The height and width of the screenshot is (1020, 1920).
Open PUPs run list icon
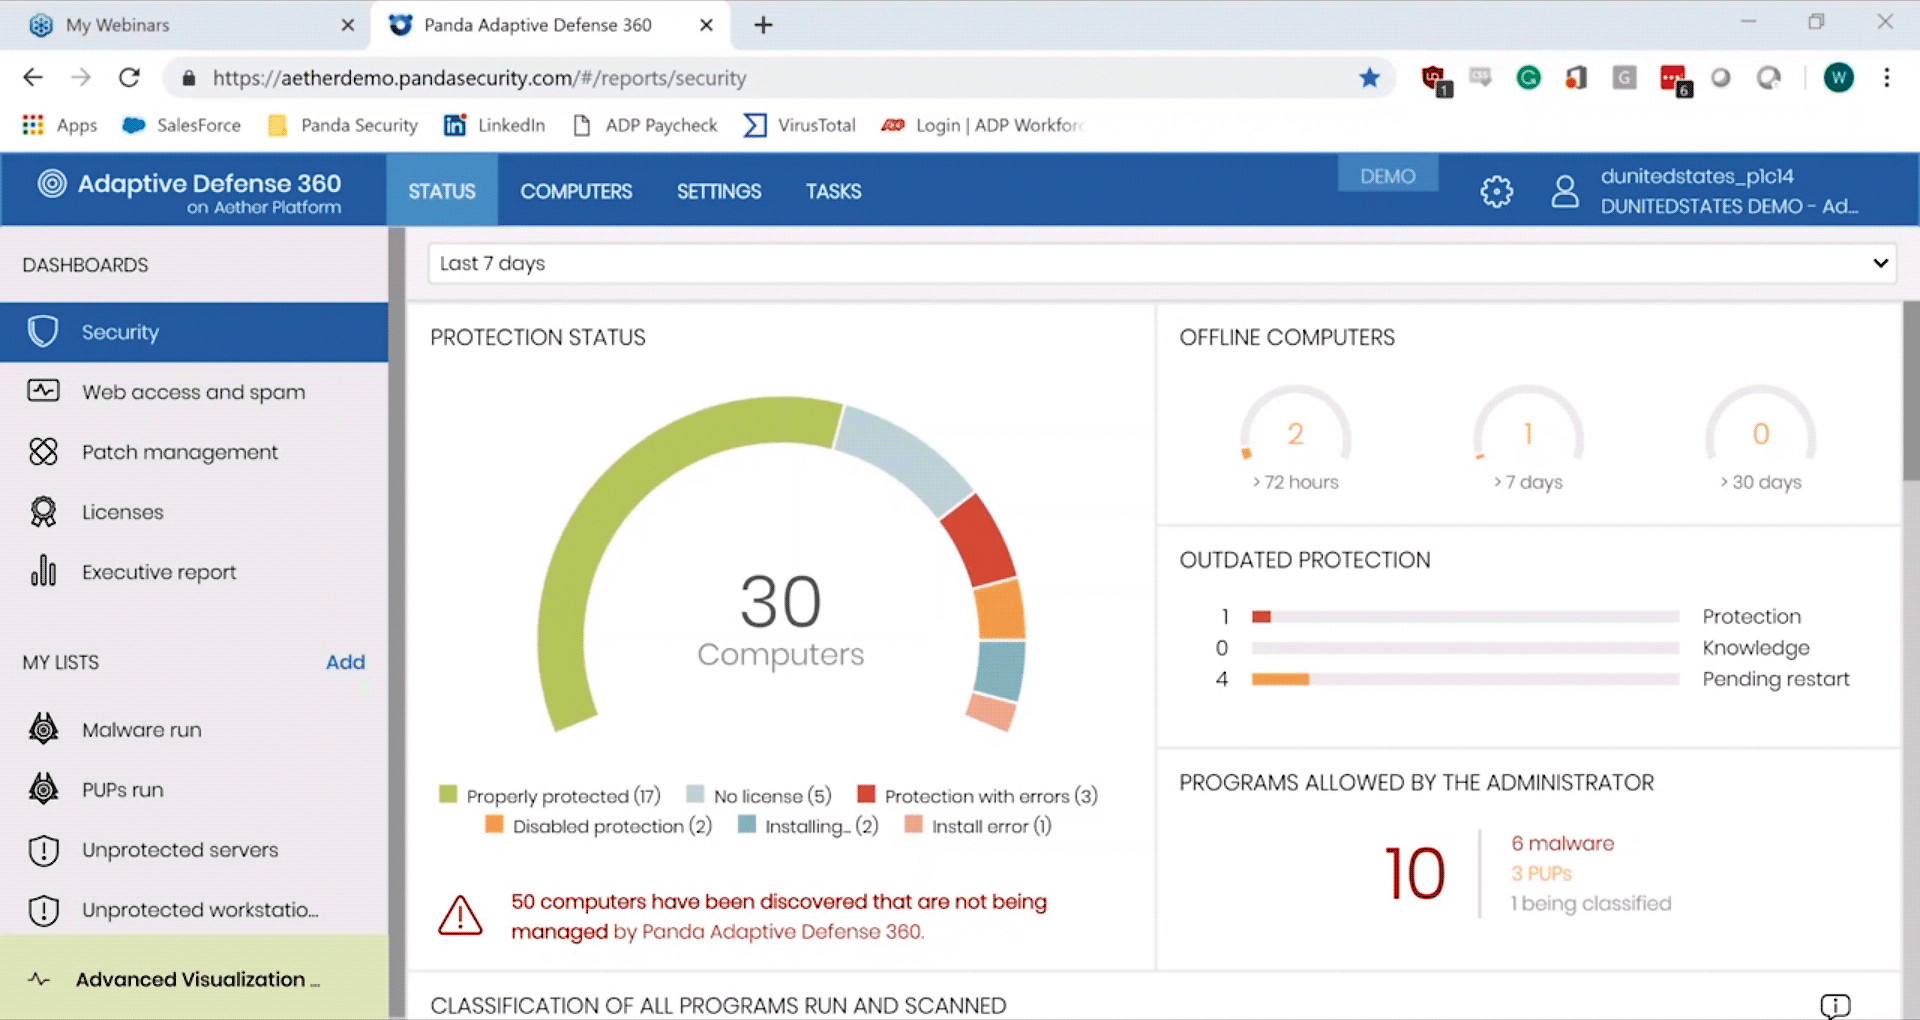pos(43,789)
